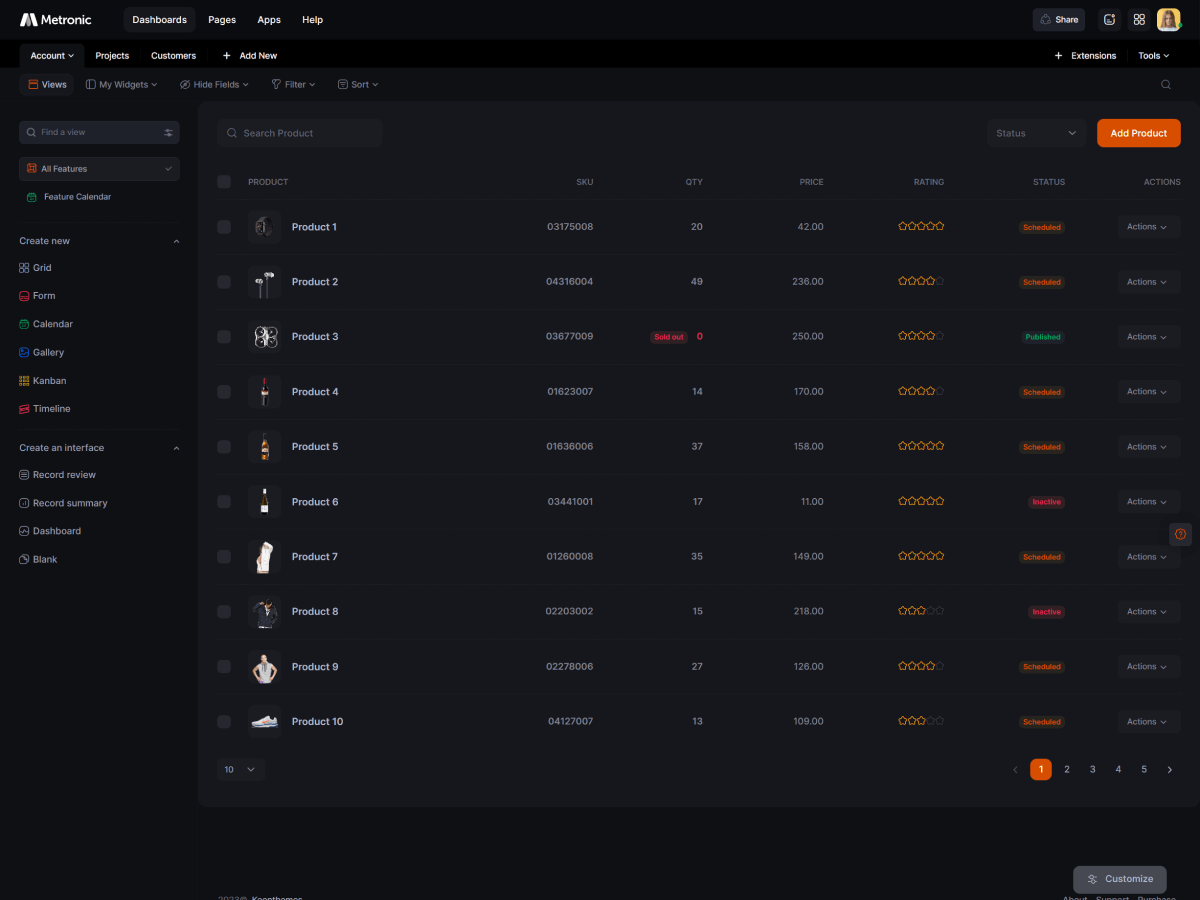Open the Pages menu in top navigation

click(222, 20)
